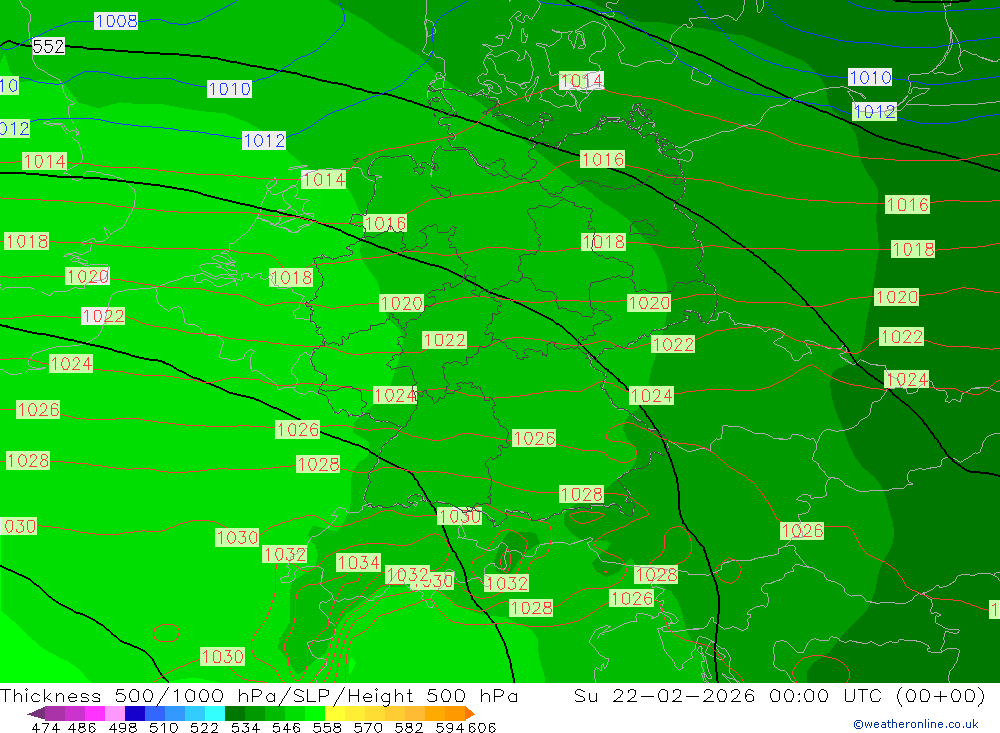The width and height of the screenshot is (1000, 733).
Task: Click the 1022 label with white background at left
Action: (x=103, y=316)
